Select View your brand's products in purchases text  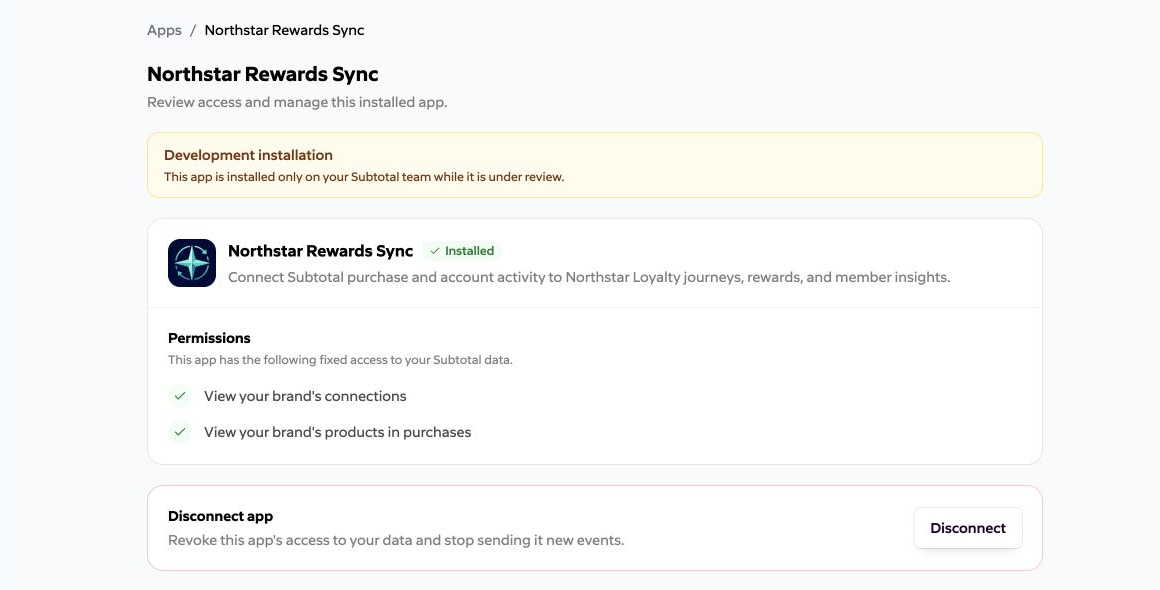(337, 432)
